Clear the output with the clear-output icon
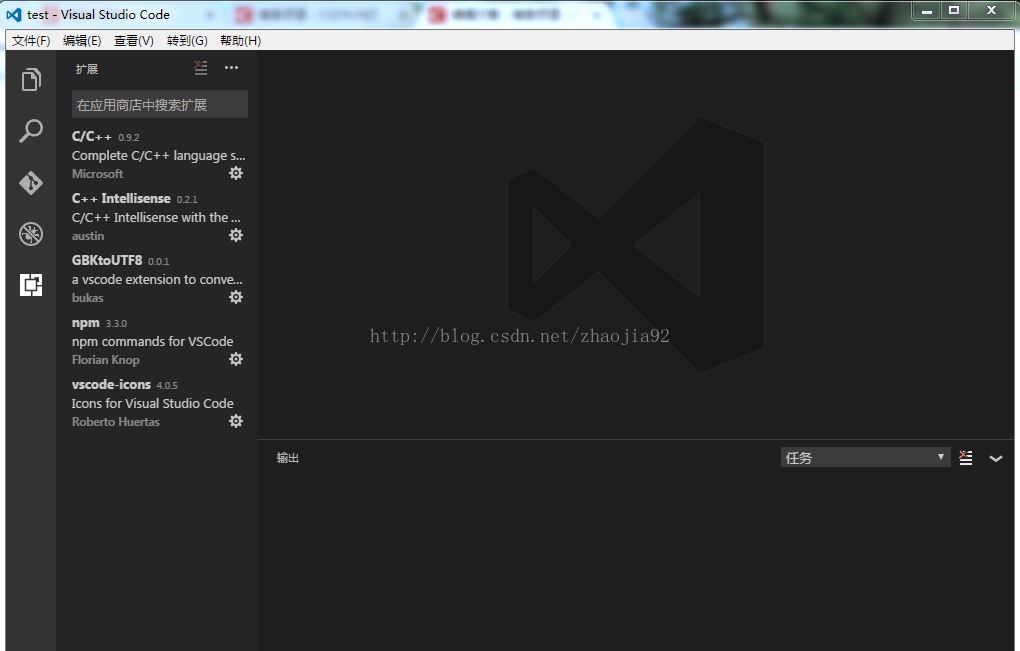The height and width of the screenshot is (651, 1020). tap(965, 457)
